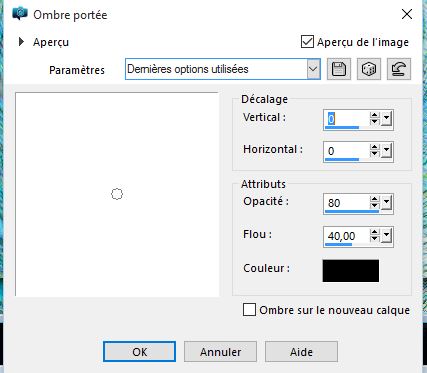
Task: Open the Flou slider popup arrow
Action: 386,236
